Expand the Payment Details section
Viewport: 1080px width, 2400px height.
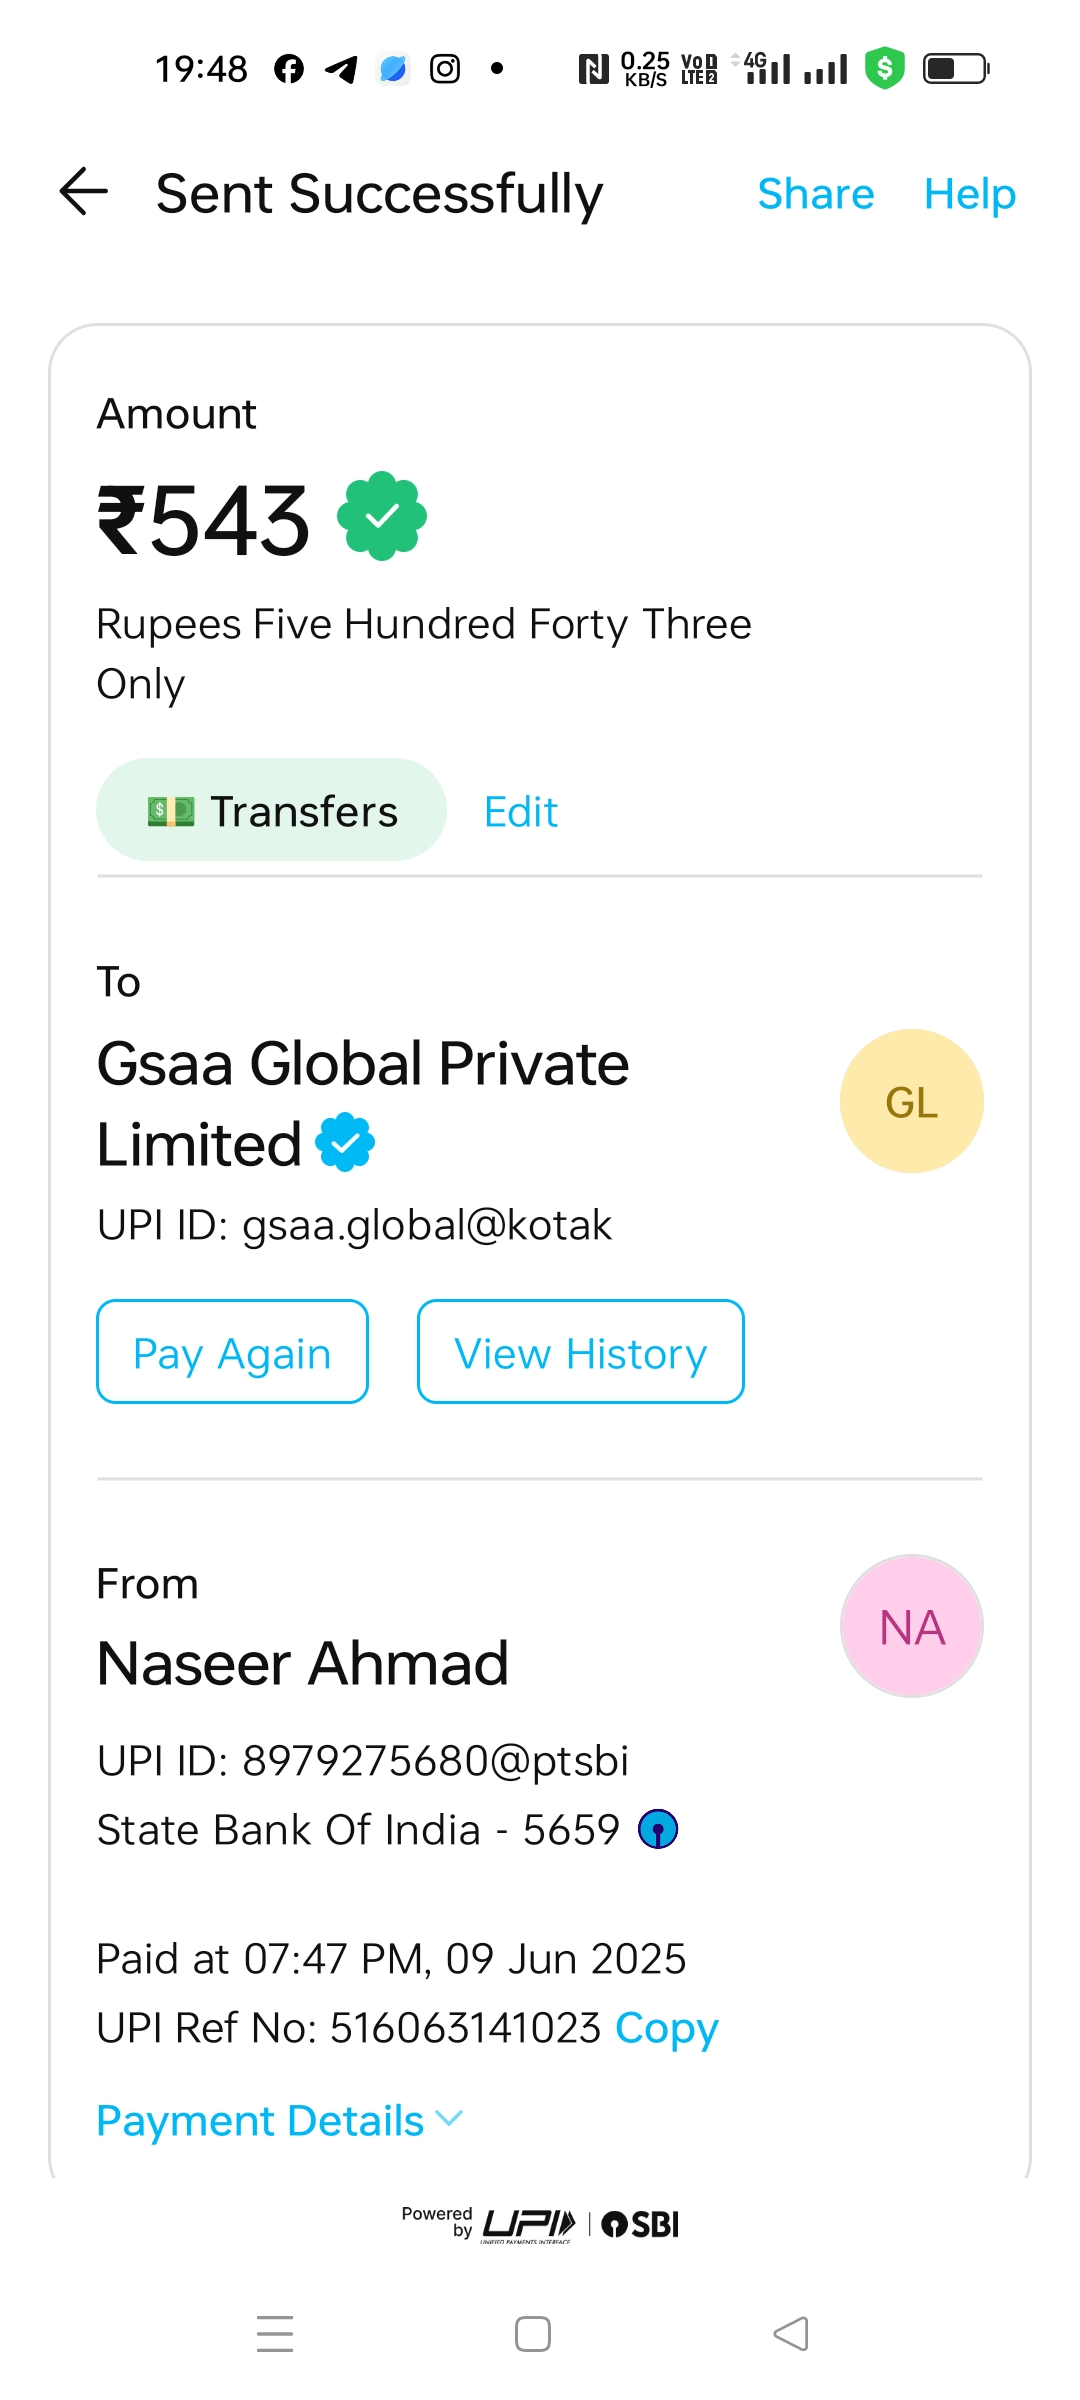point(261,2120)
